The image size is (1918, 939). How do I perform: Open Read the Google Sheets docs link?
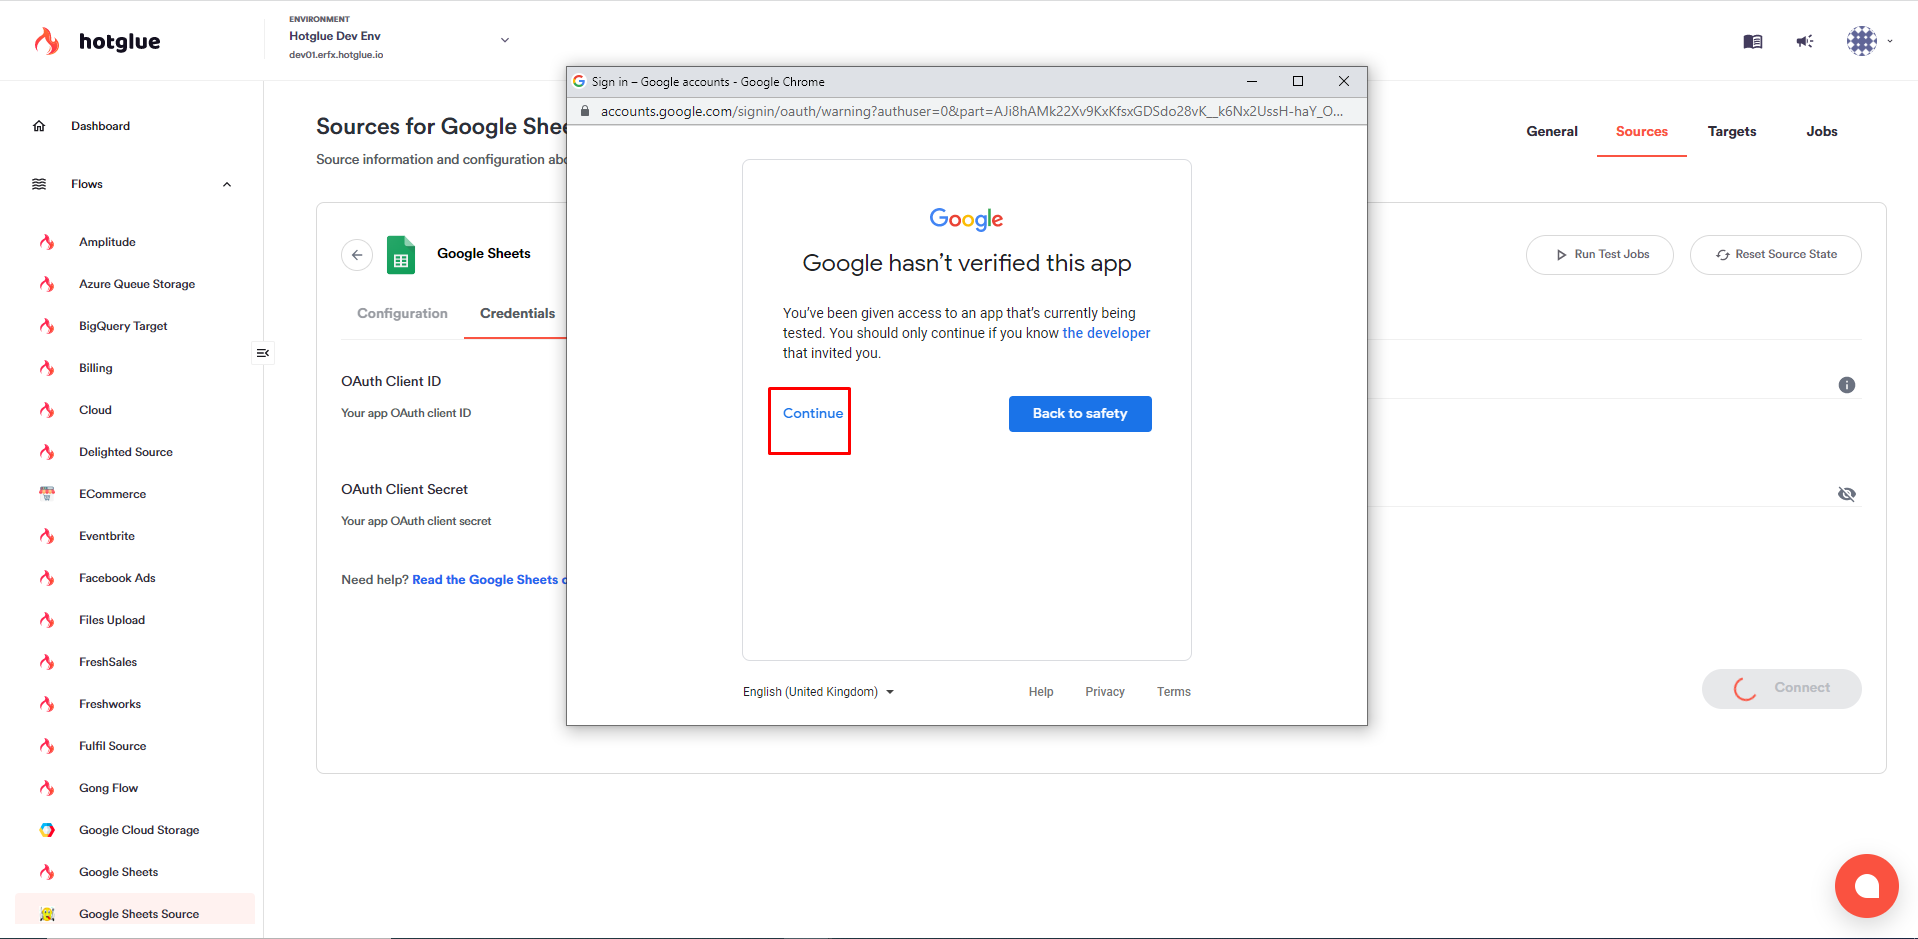[x=489, y=580]
